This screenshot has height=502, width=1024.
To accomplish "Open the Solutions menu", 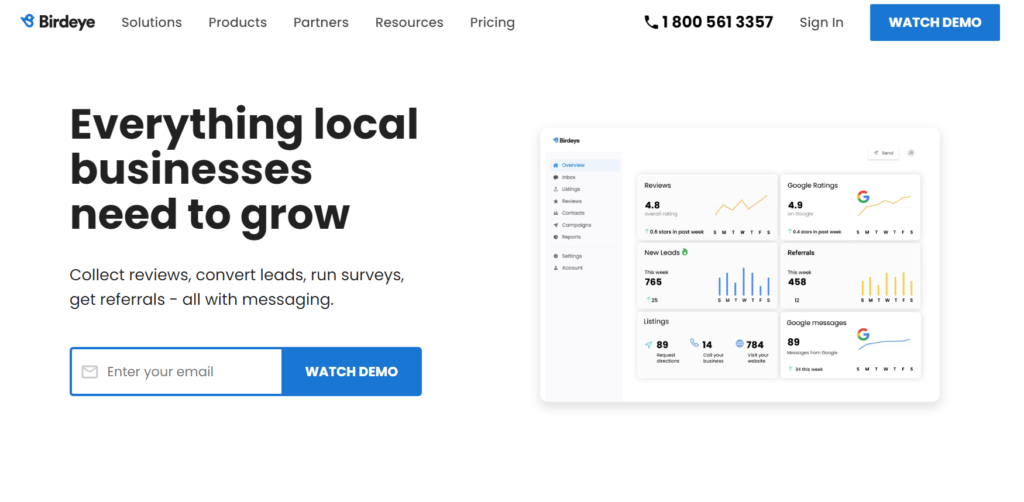I will click(x=152, y=22).
